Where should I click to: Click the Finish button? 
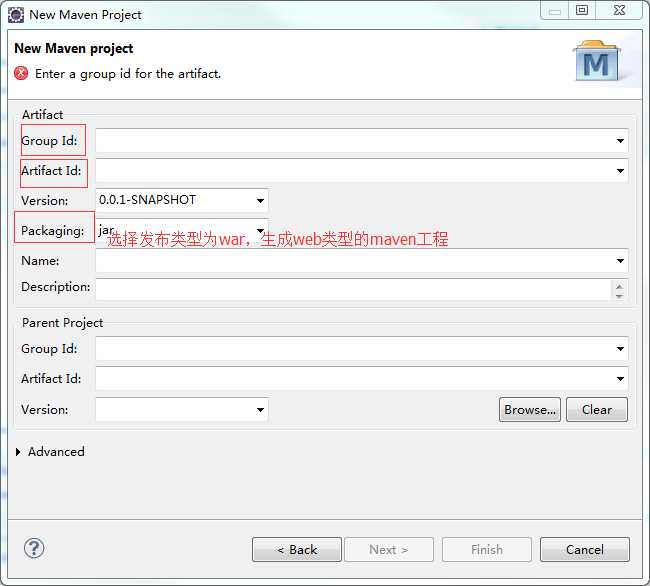[487, 550]
